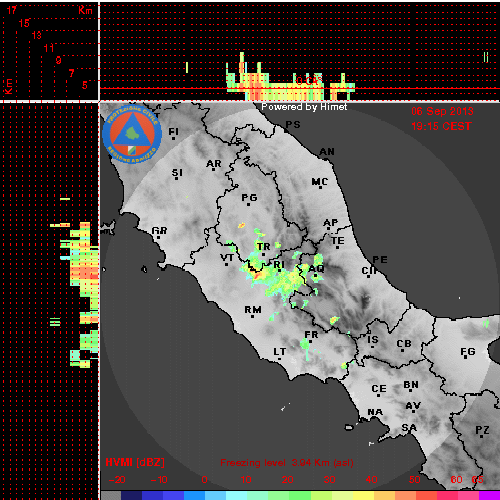Click the RI city label

point(279,265)
